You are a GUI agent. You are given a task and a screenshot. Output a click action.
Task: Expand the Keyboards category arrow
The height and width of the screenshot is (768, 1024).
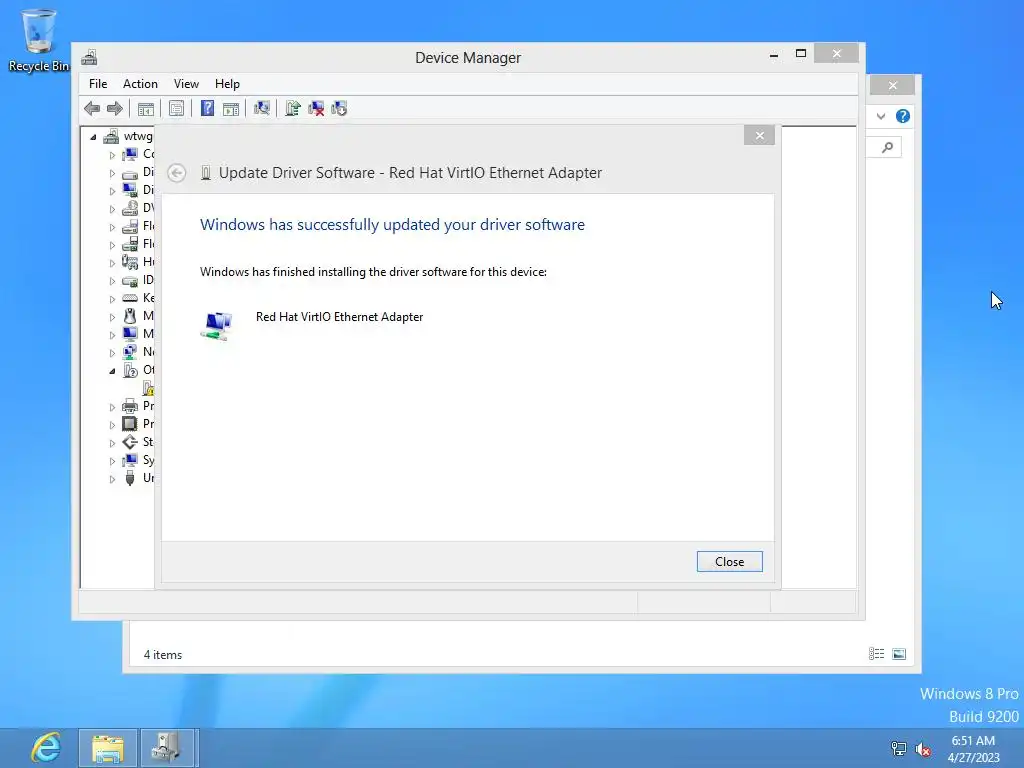click(x=112, y=299)
